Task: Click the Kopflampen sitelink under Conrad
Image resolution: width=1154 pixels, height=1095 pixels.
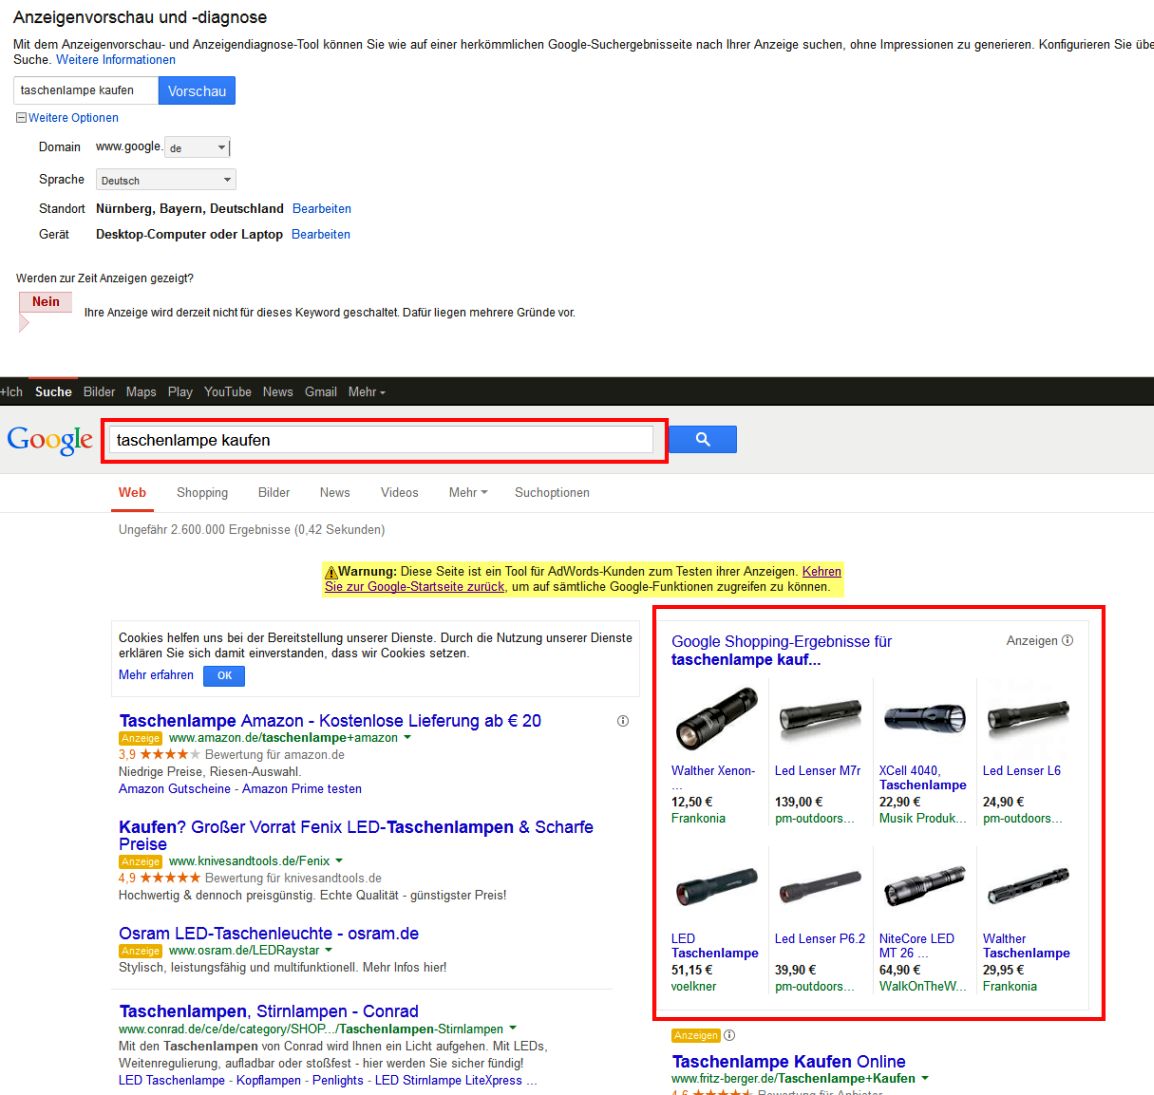Action: (269, 1080)
